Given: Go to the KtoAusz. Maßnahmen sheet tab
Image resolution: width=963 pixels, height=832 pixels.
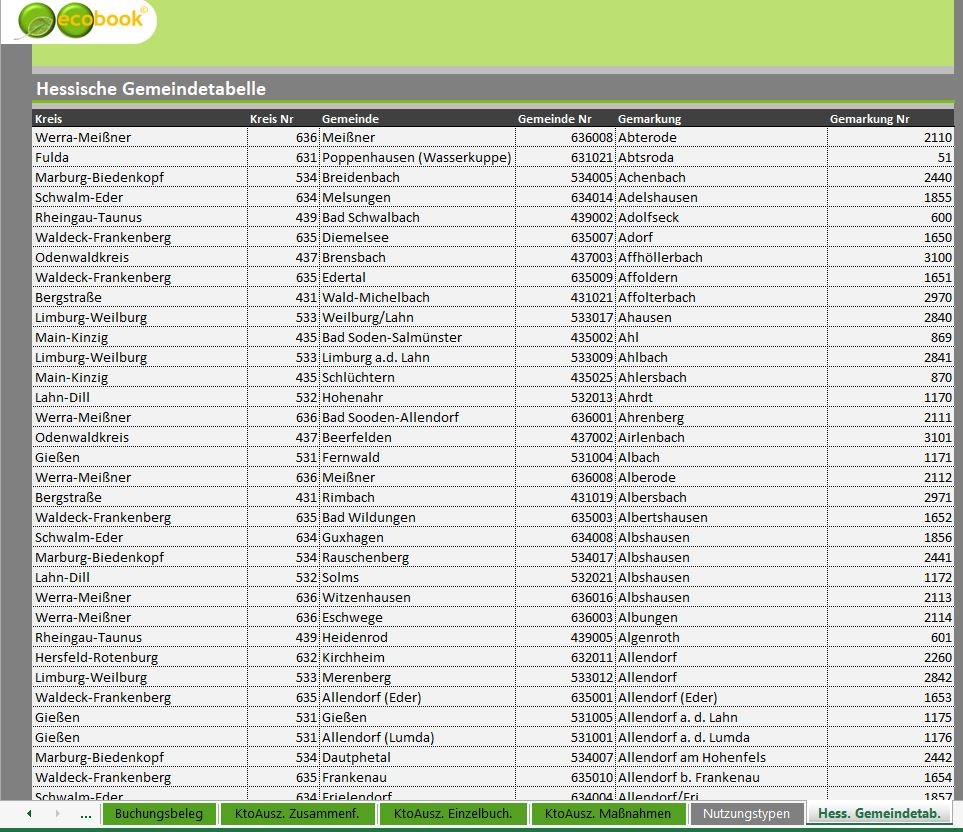Looking at the screenshot, I should (608, 814).
